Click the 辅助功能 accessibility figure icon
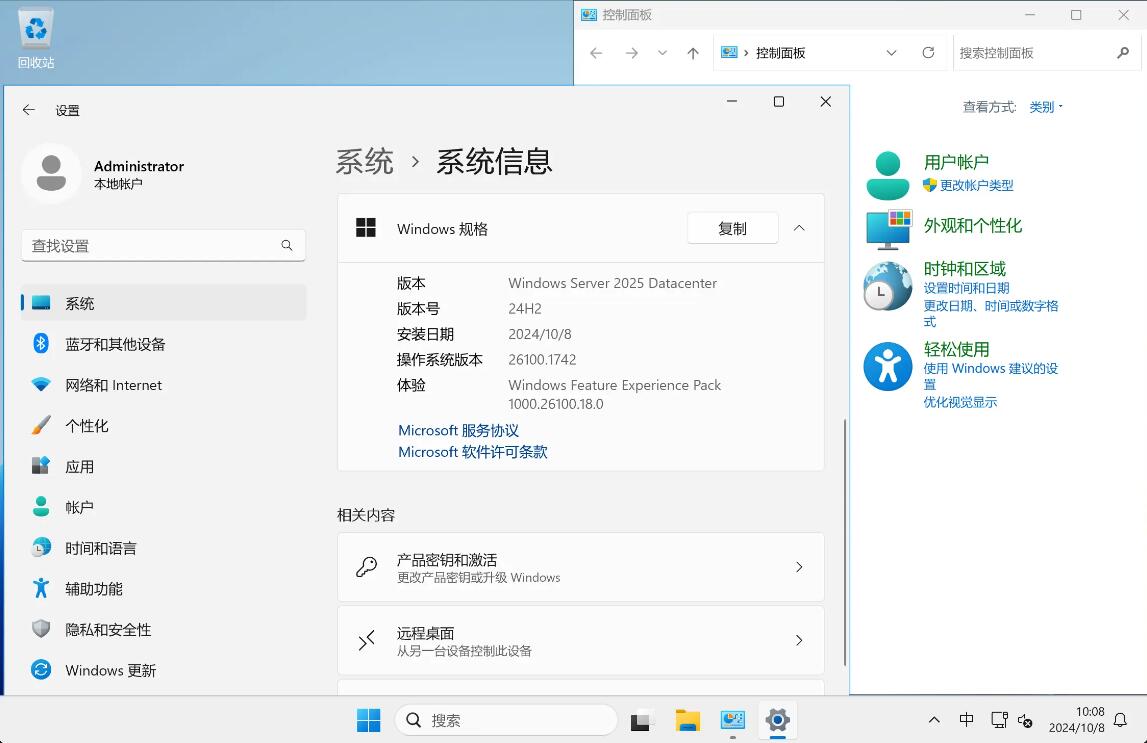 [41, 588]
